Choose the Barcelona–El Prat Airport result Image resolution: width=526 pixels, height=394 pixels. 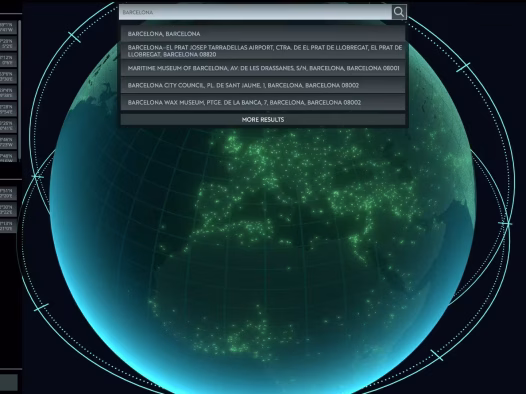point(263,51)
